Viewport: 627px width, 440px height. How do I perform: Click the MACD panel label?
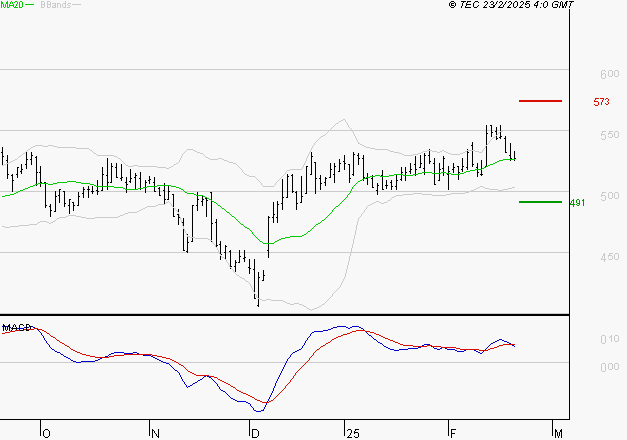(x=18, y=327)
